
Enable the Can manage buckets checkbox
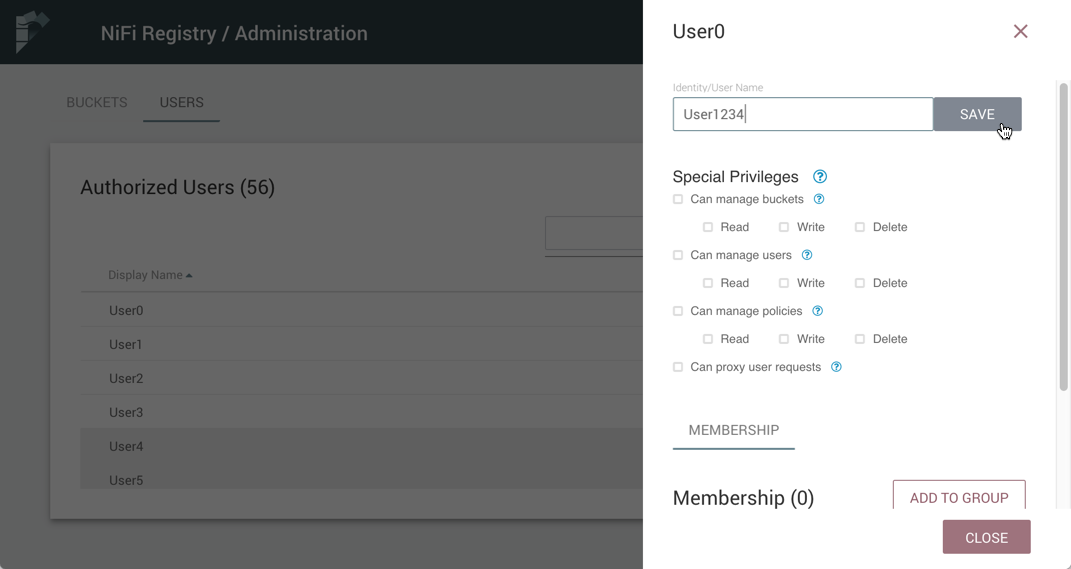pyautogui.click(x=678, y=199)
